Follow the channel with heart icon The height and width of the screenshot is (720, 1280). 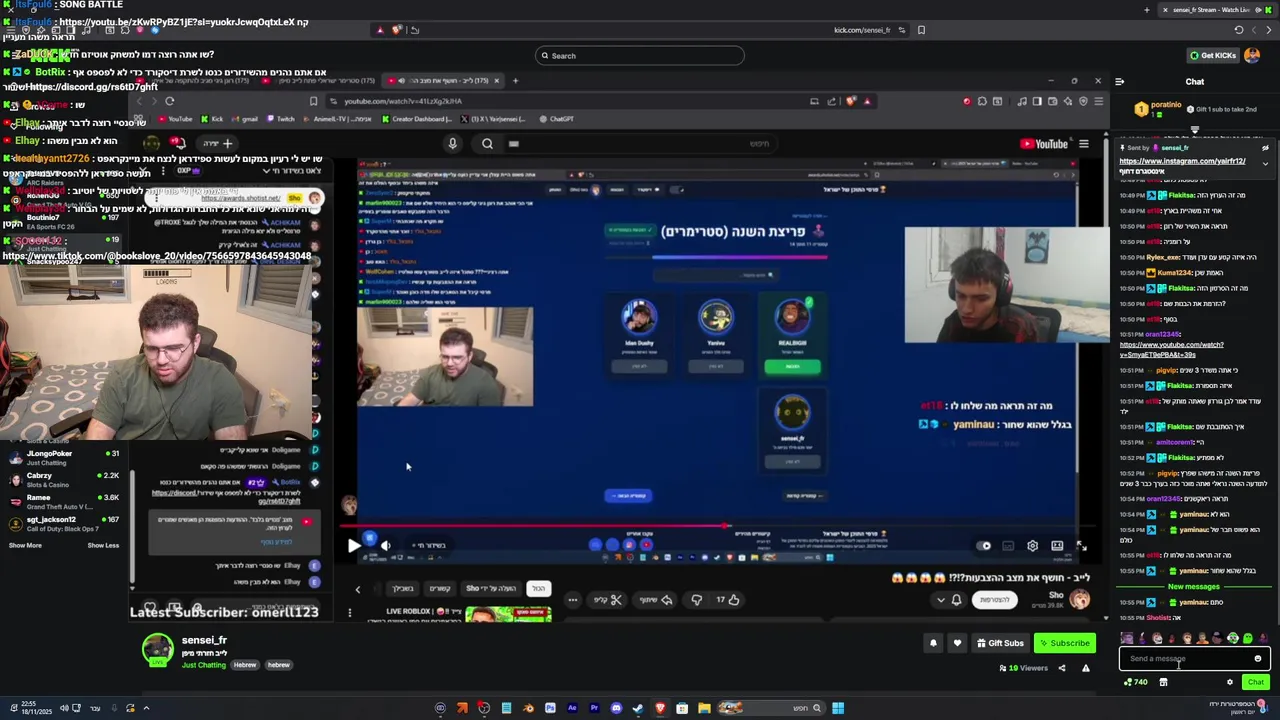click(957, 643)
